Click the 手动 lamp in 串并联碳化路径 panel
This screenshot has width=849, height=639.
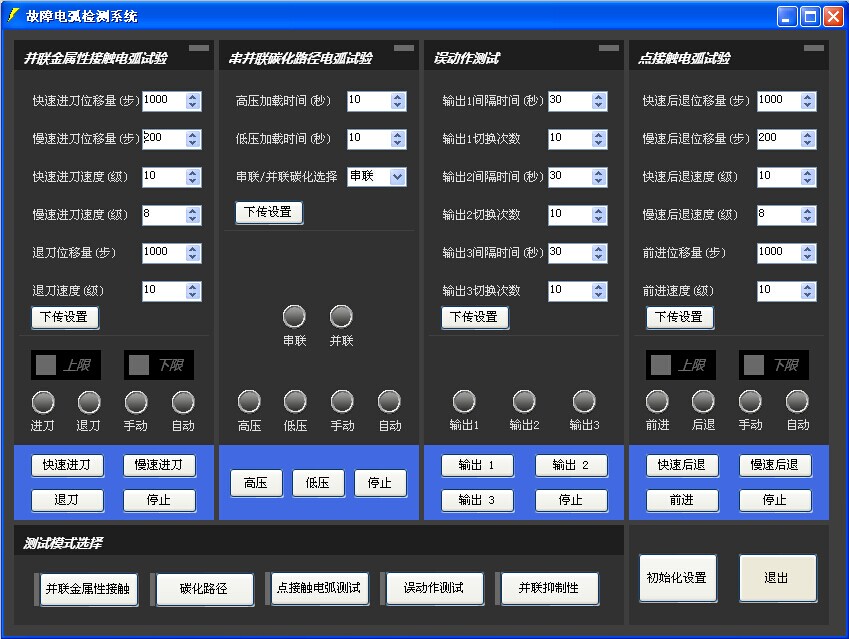(342, 402)
